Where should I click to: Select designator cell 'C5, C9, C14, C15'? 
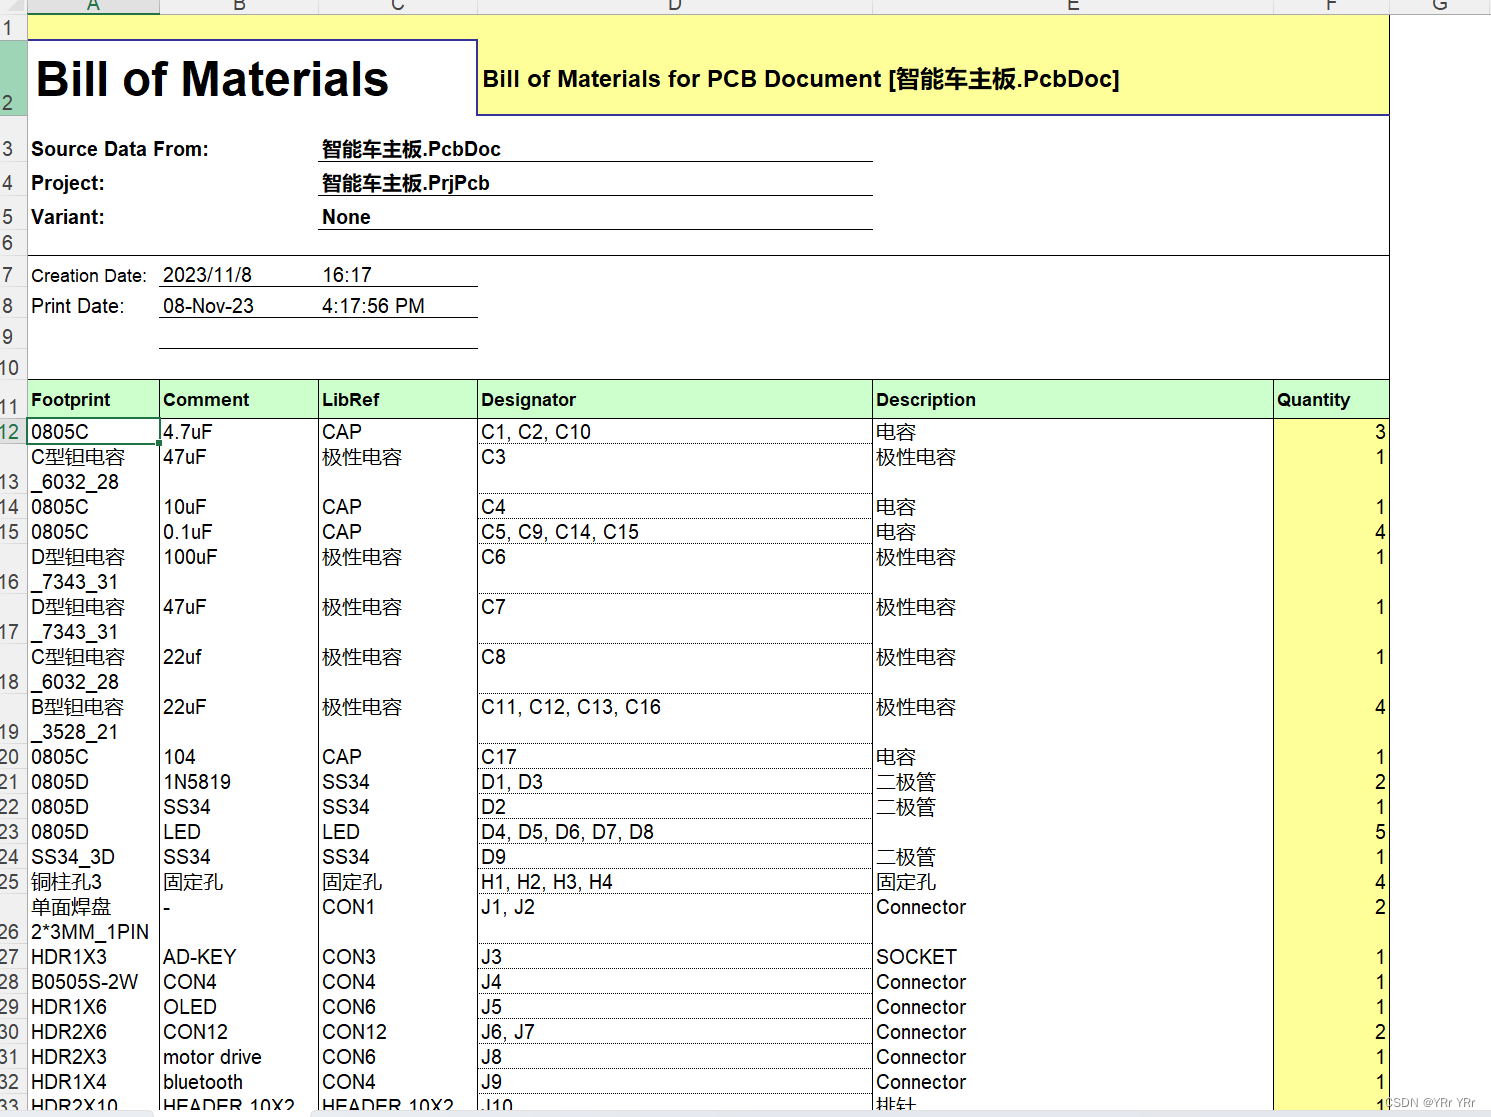tap(675, 532)
